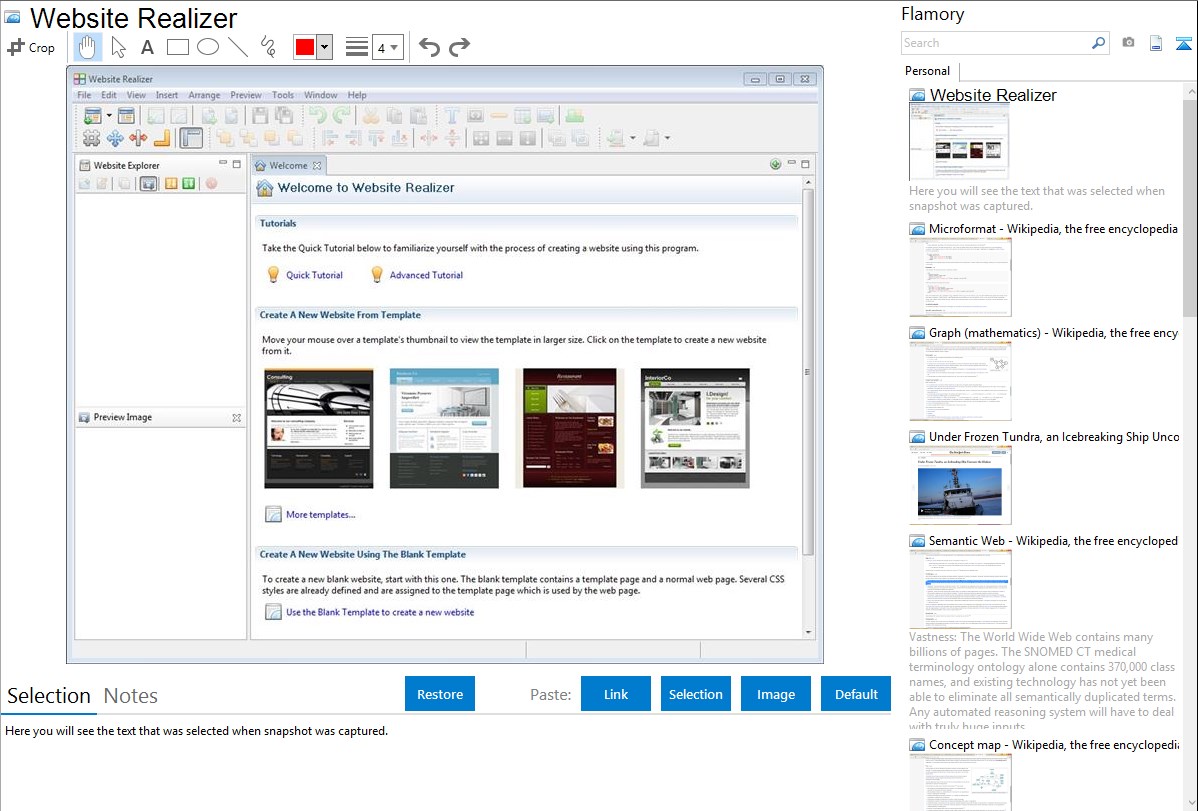Pick the rectangle shape tool
The width and height of the screenshot is (1198, 811).
pos(177,47)
